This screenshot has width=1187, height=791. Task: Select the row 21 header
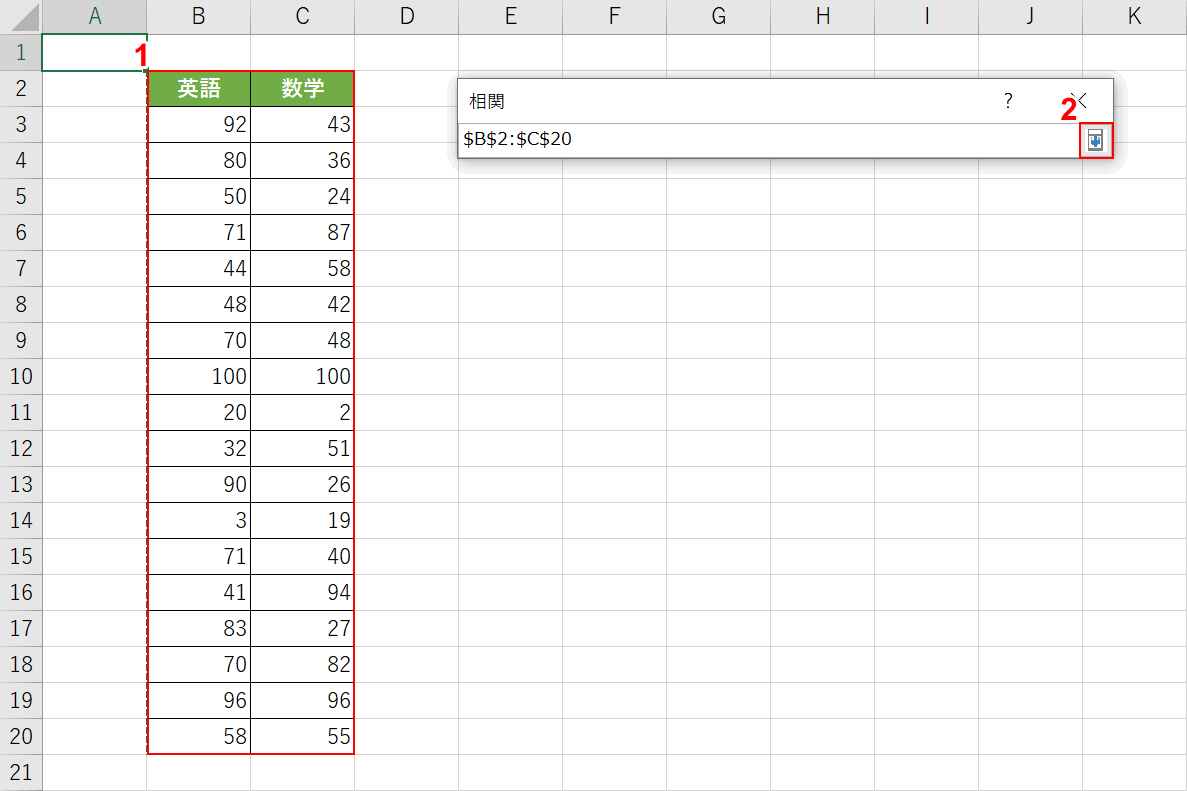tap(21, 773)
